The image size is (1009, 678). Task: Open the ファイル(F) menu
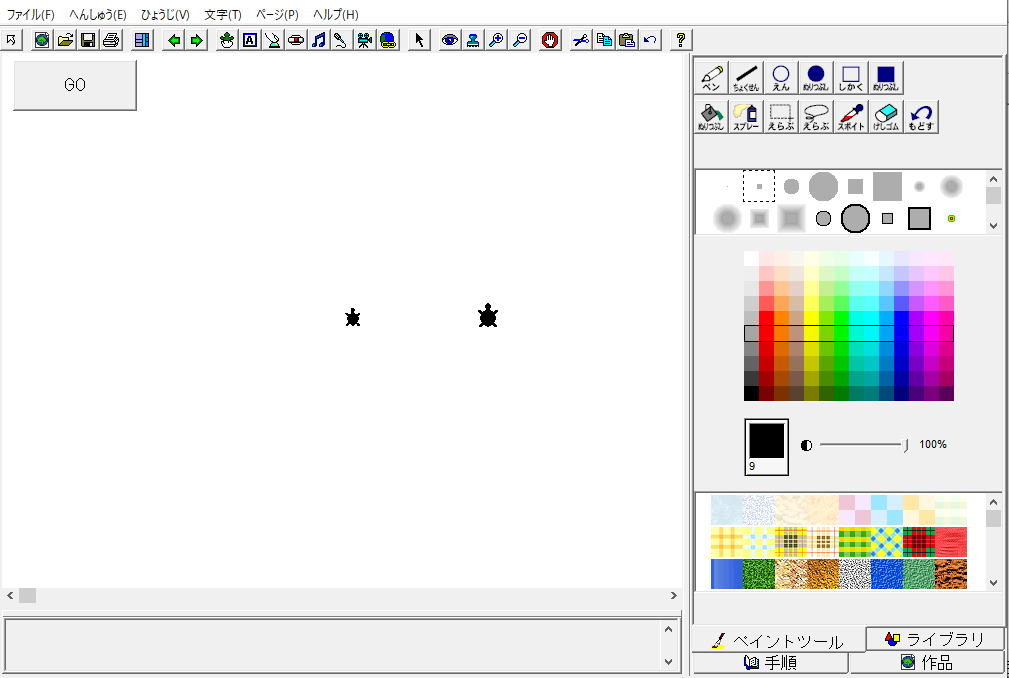(31, 15)
